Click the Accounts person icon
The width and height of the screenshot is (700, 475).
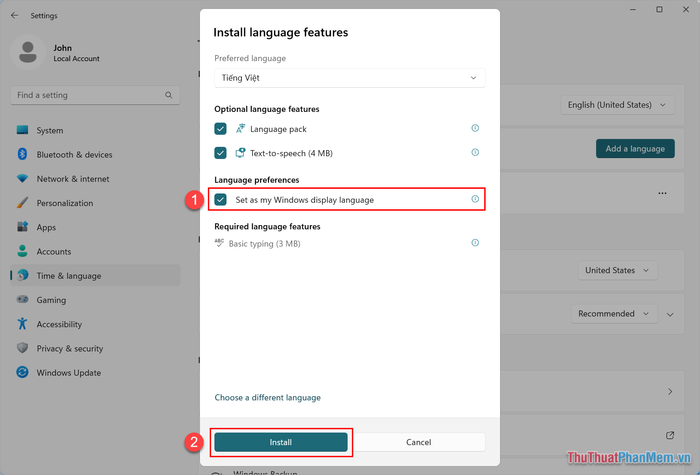click(x=22, y=251)
